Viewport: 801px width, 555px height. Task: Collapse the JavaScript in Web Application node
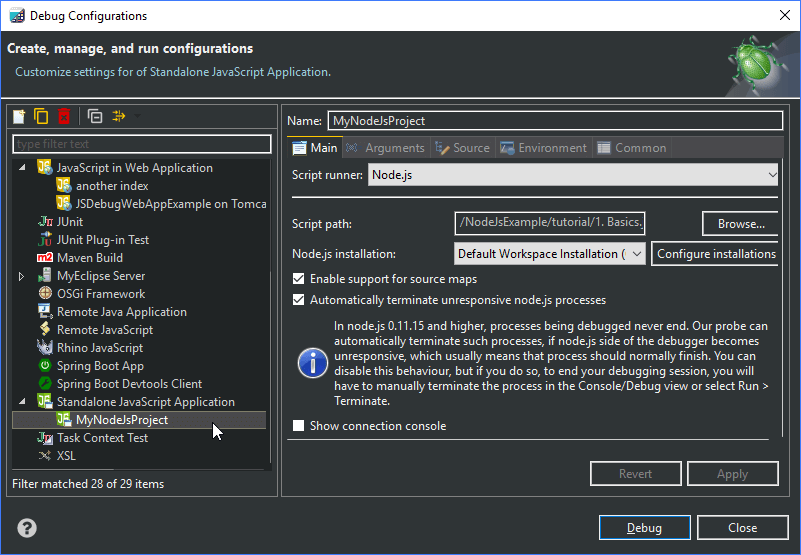tap(22, 167)
